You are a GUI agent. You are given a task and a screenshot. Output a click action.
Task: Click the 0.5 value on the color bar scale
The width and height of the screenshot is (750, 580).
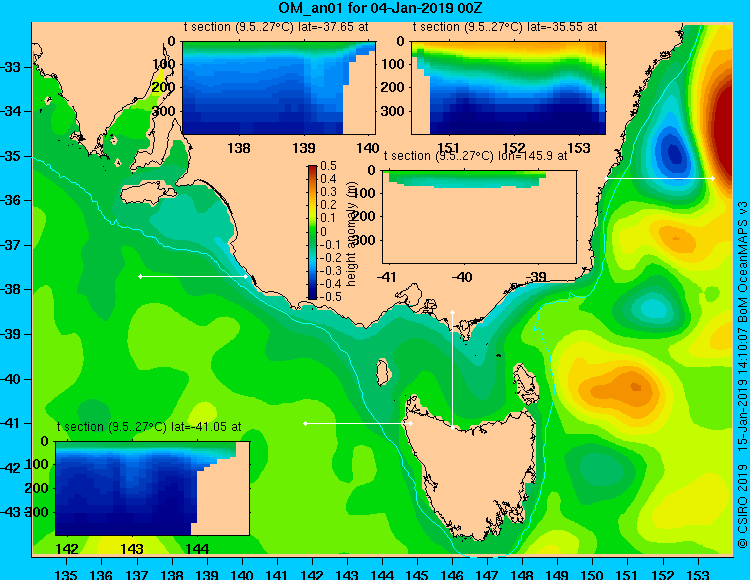[328, 166]
